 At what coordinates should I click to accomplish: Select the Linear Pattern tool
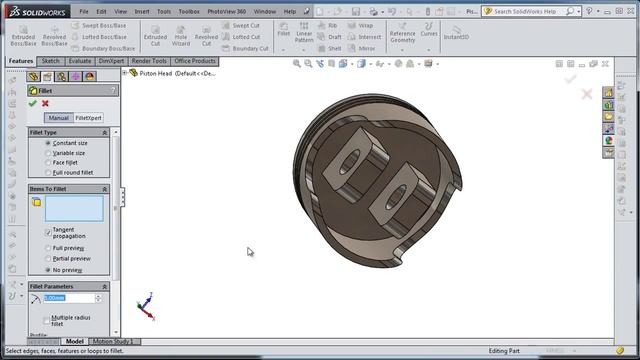[x=304, y=33]
